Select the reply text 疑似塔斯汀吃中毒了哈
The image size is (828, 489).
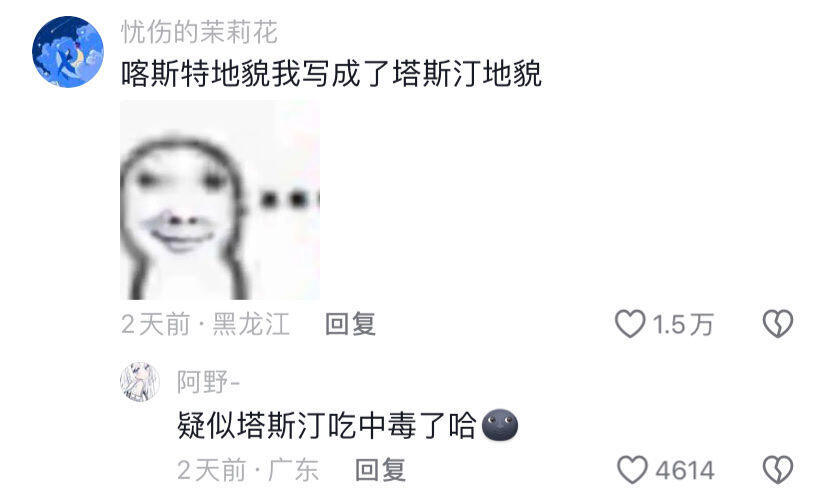point(327,425)
